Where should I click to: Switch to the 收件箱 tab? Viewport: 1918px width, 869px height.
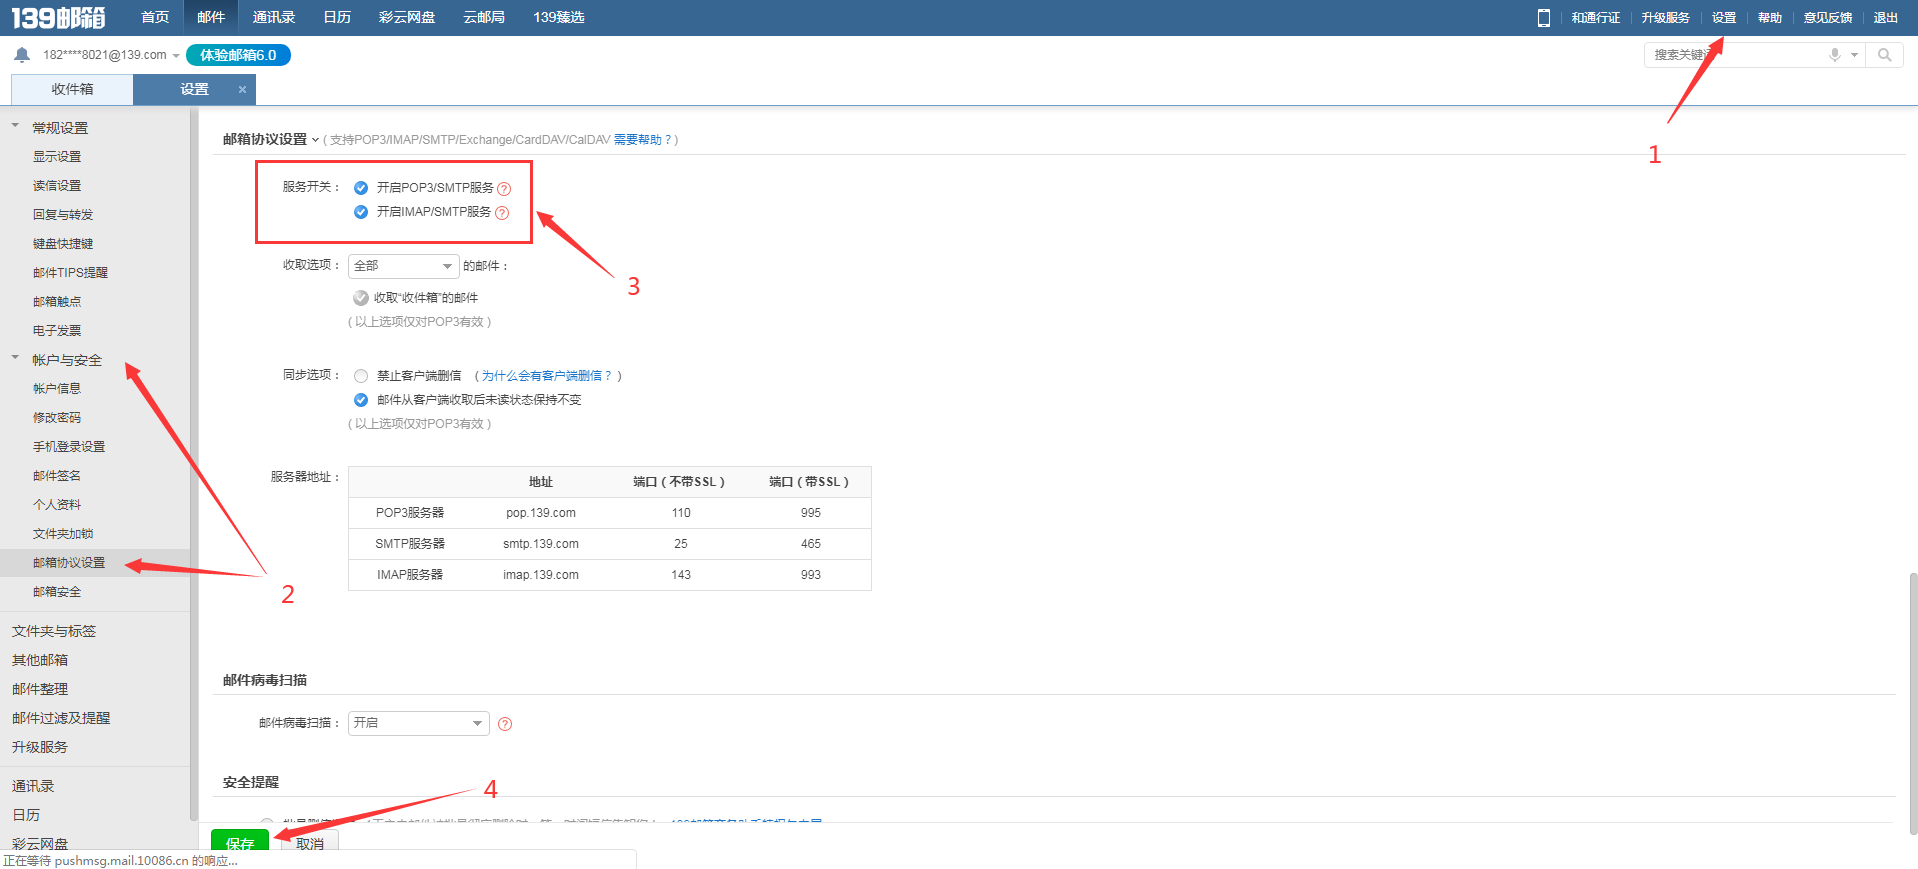tap(72, 90)
